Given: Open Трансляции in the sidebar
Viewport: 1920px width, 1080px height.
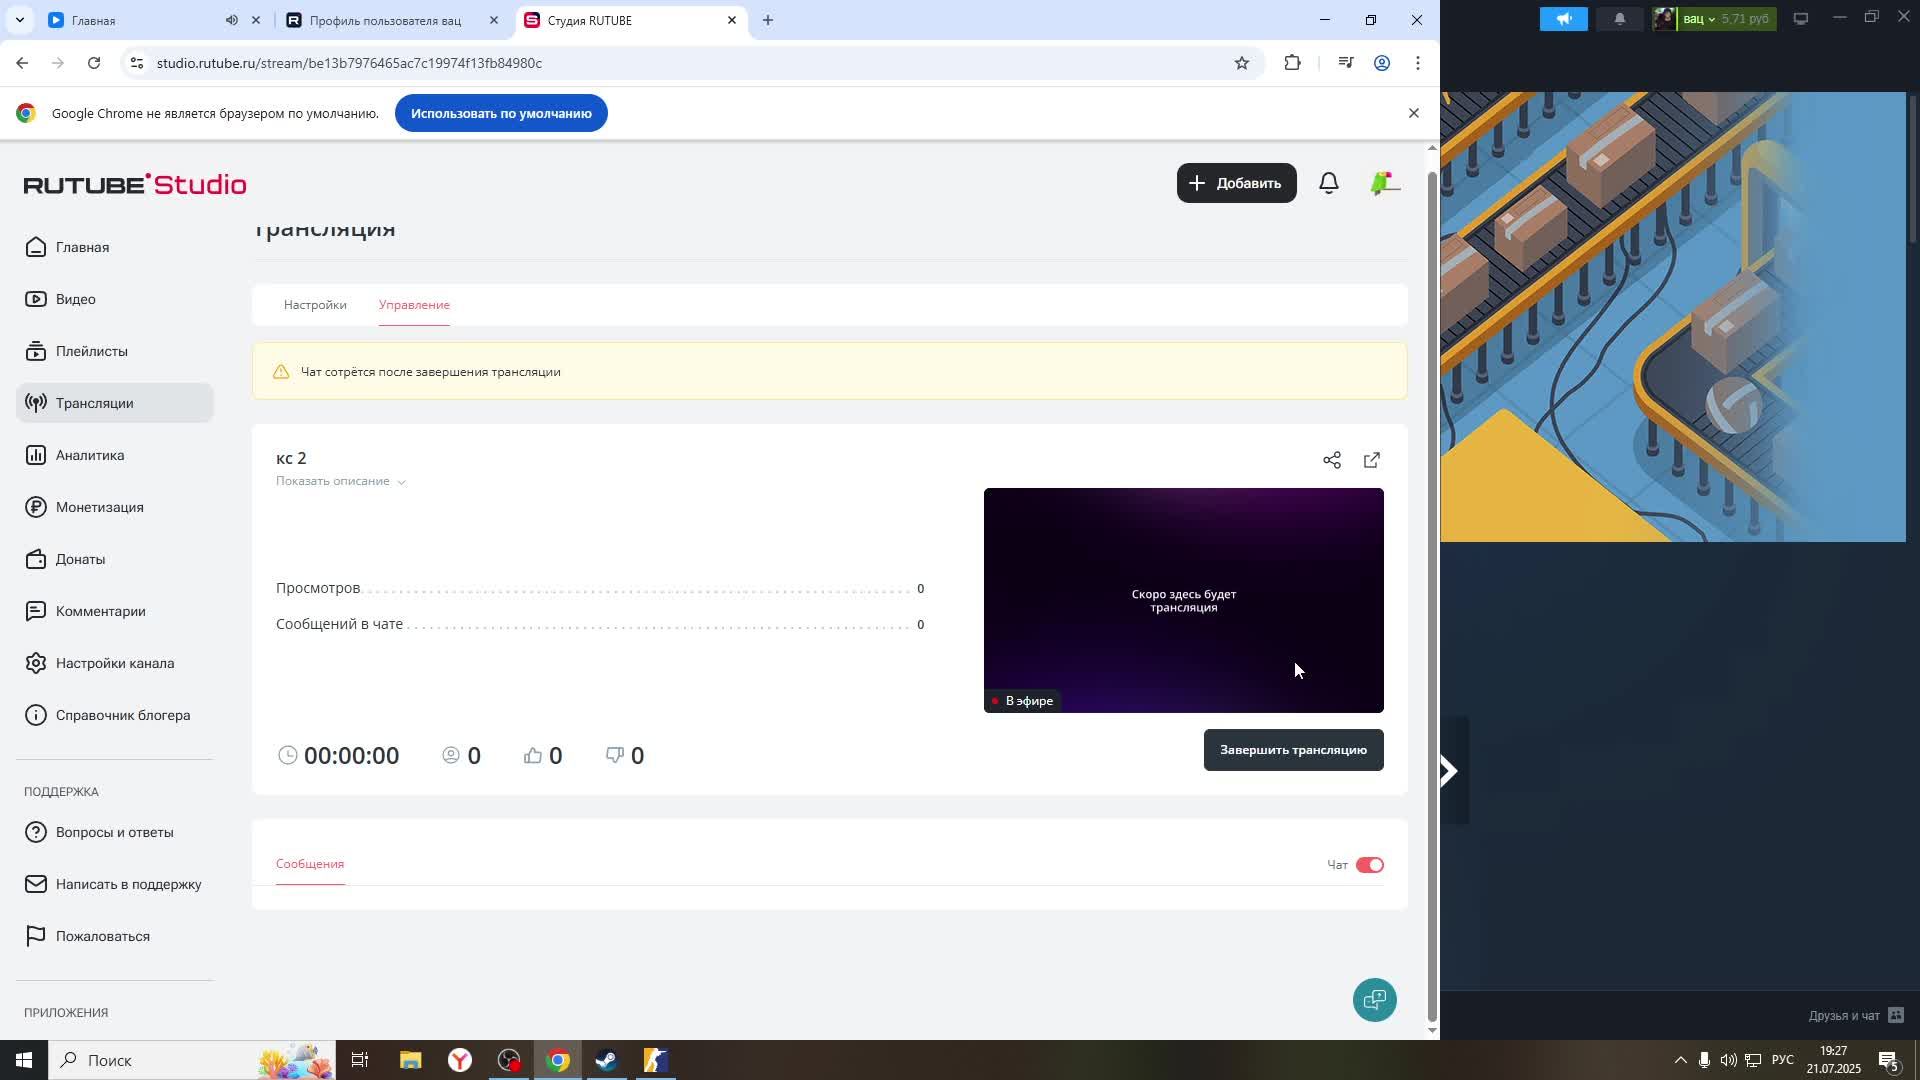Looking at the screenshot, I should [94, 403].
